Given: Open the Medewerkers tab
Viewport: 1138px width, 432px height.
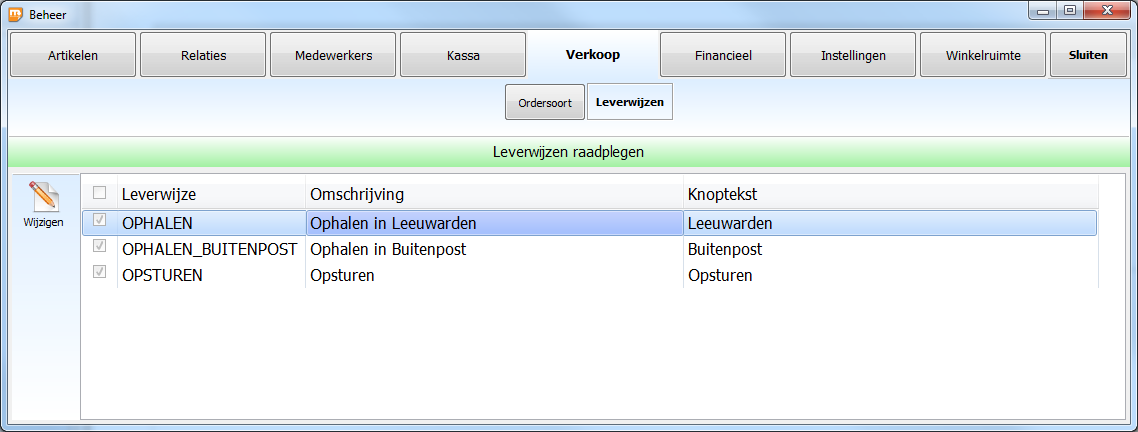Looking at the screenshot, I should point(333,54).
